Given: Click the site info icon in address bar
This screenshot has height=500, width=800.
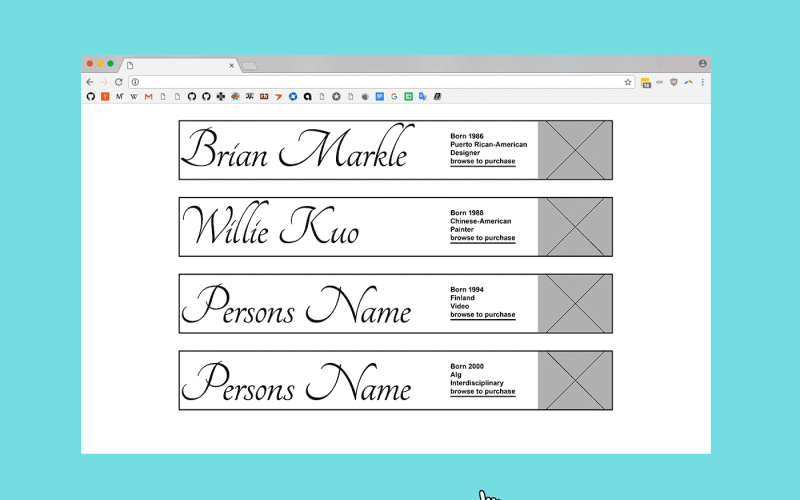Looking at the screenshot, I should 135,82.
